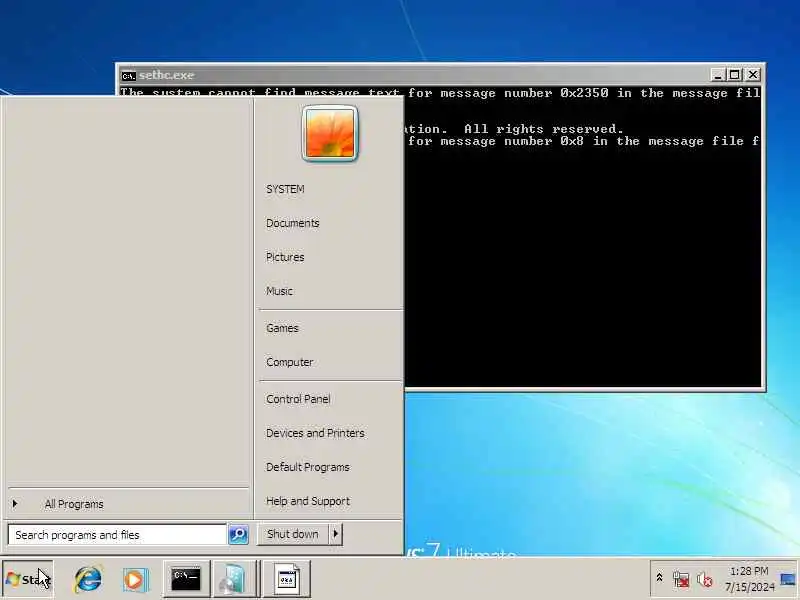Image resolution: width=800 pixels, height=600 pixels.
Task: Open the installer disc taskbar icon
Action: point(235,579)
